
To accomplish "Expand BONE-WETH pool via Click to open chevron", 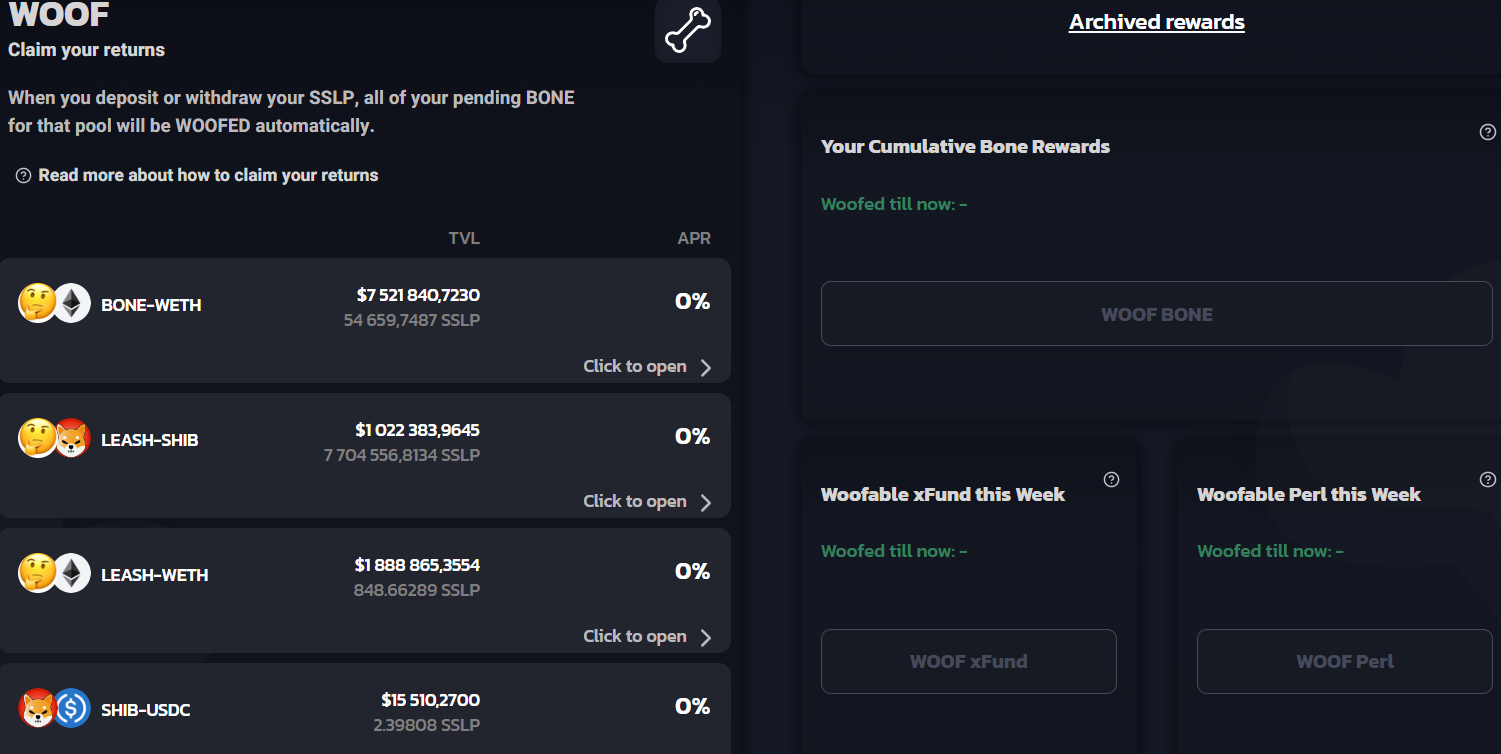I will 706,367.
